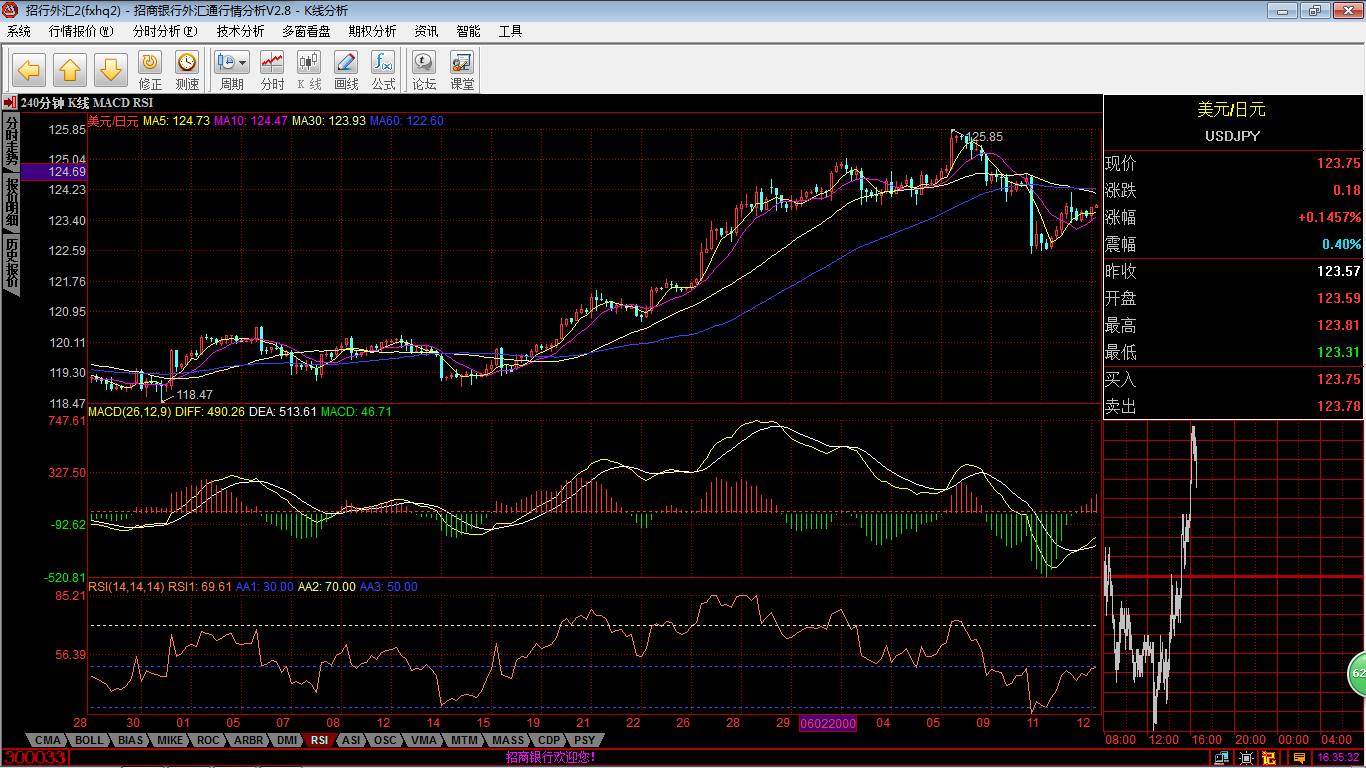Switch to the BOLL indicator tab
The image size is (1366, 768).
click(x=89, y=740)
